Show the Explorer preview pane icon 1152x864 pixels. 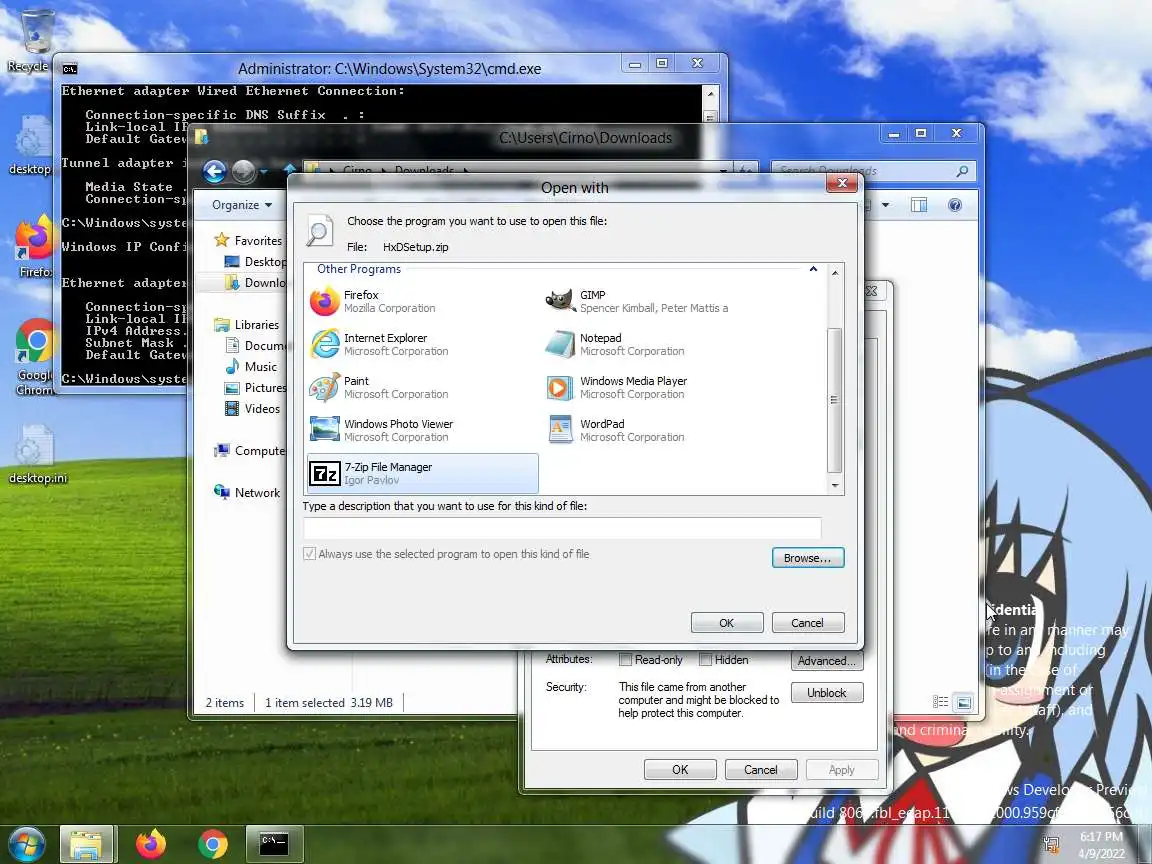click(919, 205)
